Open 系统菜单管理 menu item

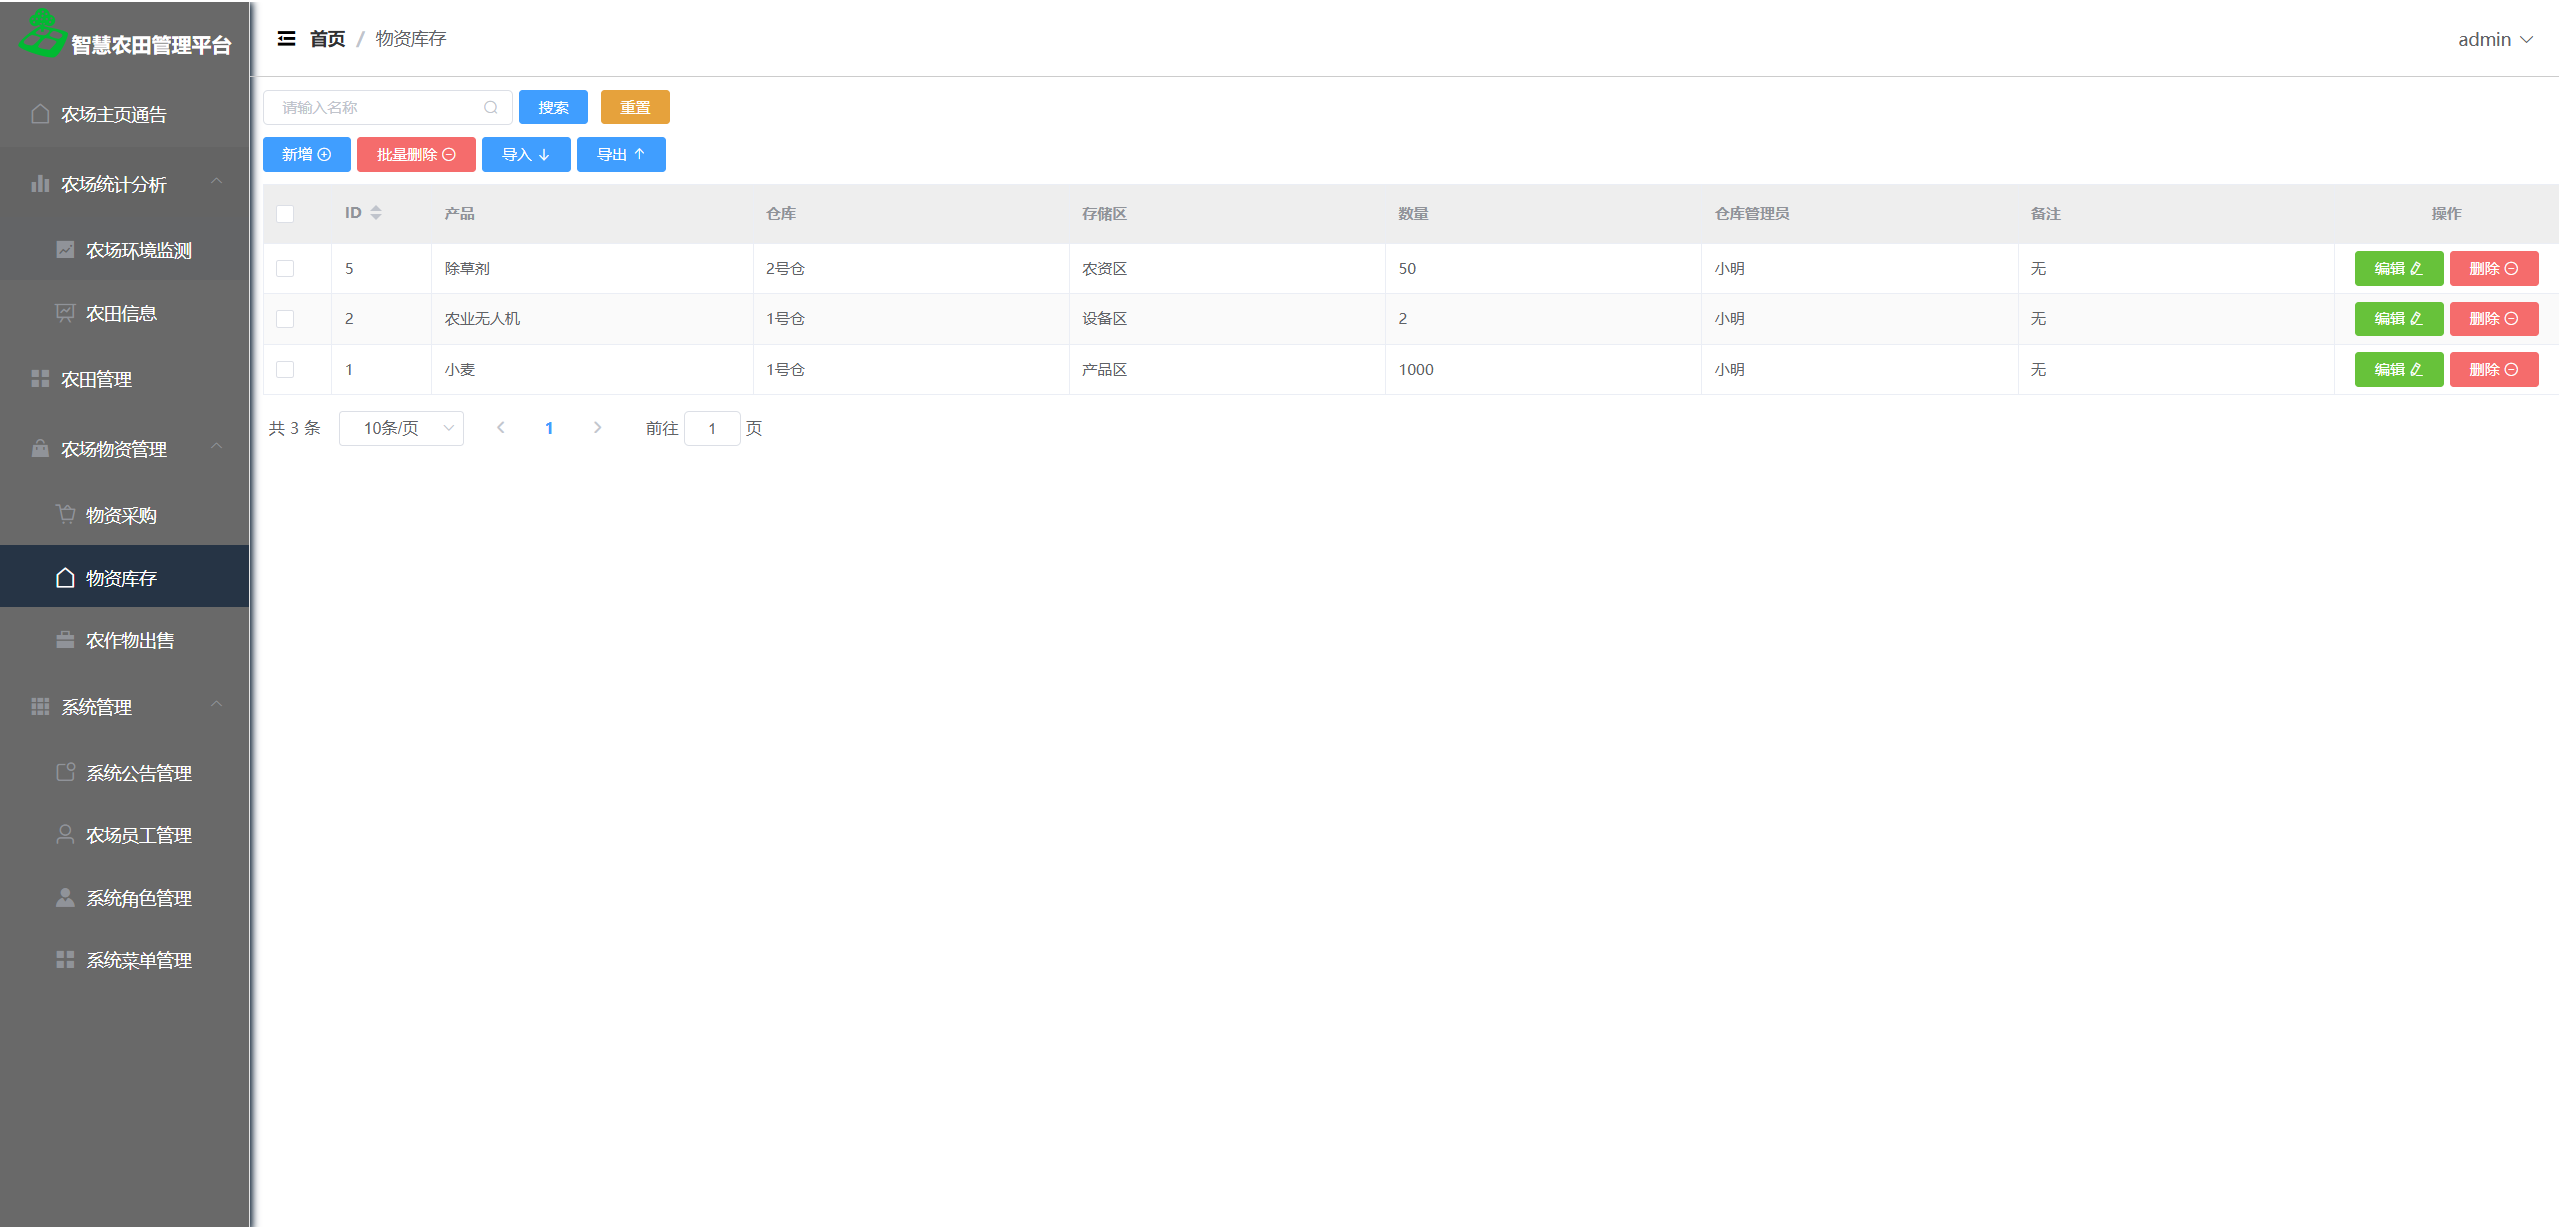pos(139,961)
